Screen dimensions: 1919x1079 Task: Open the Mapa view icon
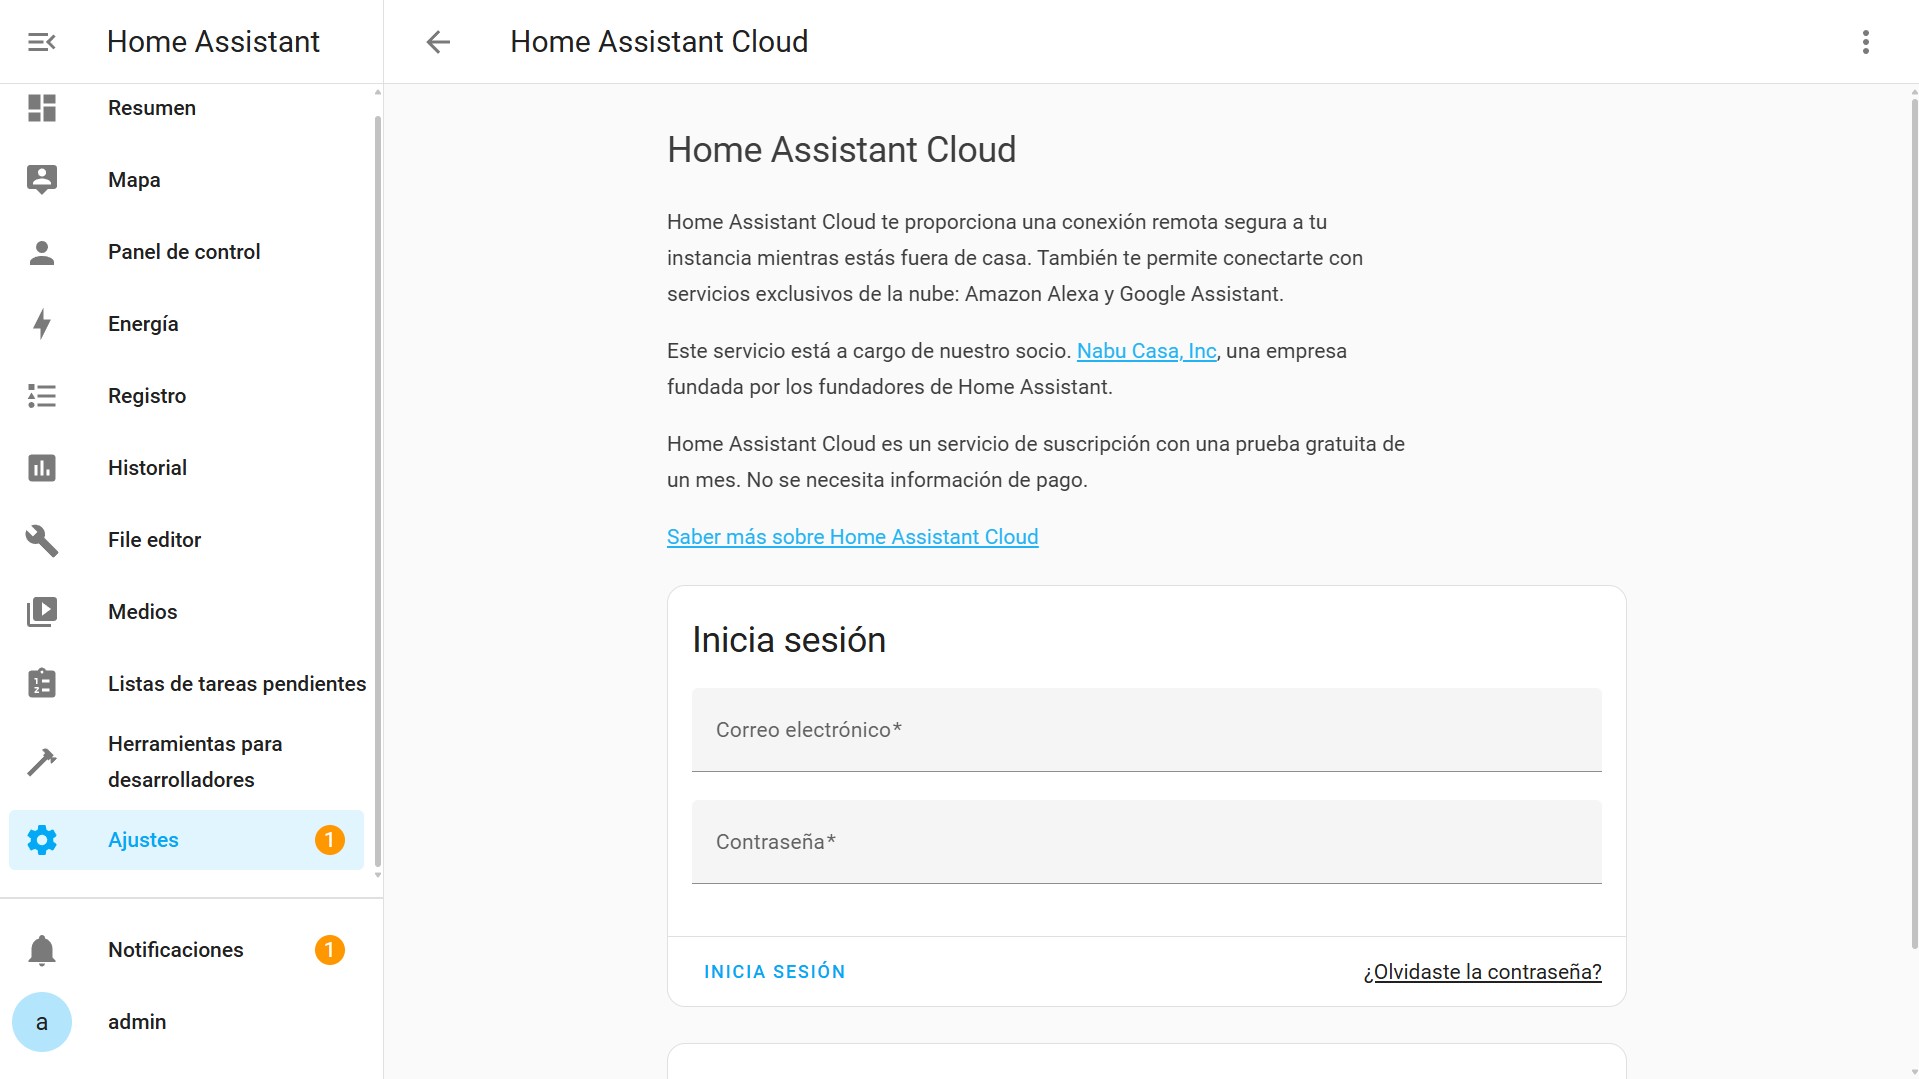pyautogui.click(x=41, y=179)
